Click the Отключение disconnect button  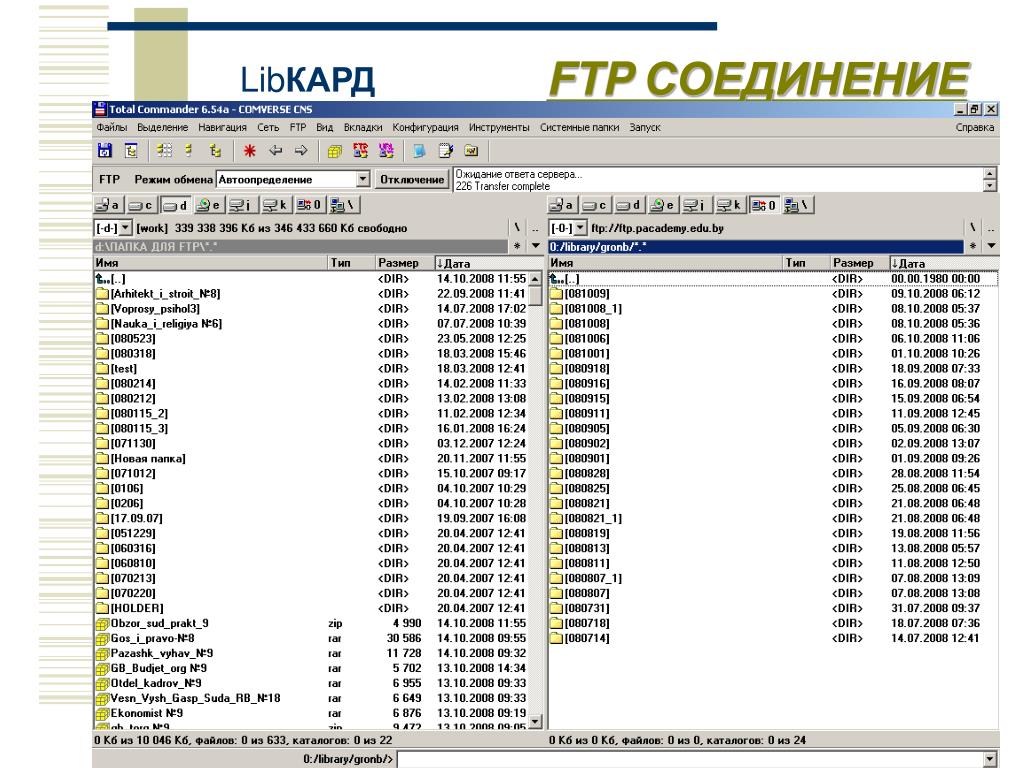pos(411,179)
